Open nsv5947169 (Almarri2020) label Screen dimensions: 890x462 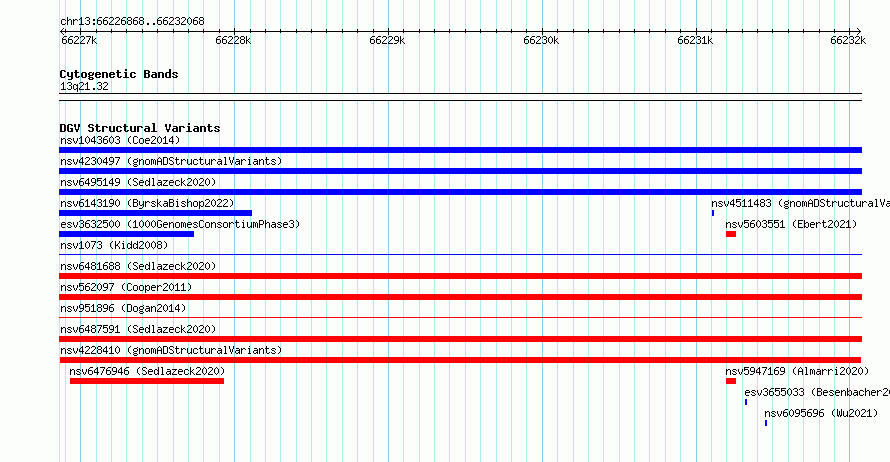coord(797,371)
